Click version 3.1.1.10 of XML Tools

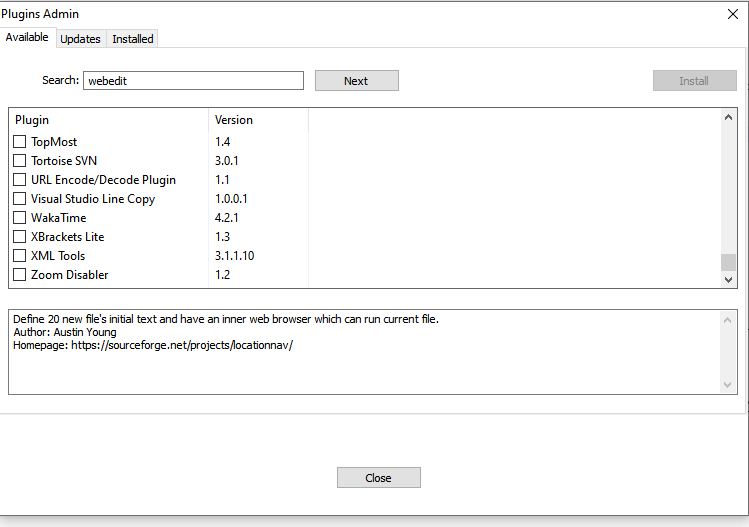tap(235, 256)
